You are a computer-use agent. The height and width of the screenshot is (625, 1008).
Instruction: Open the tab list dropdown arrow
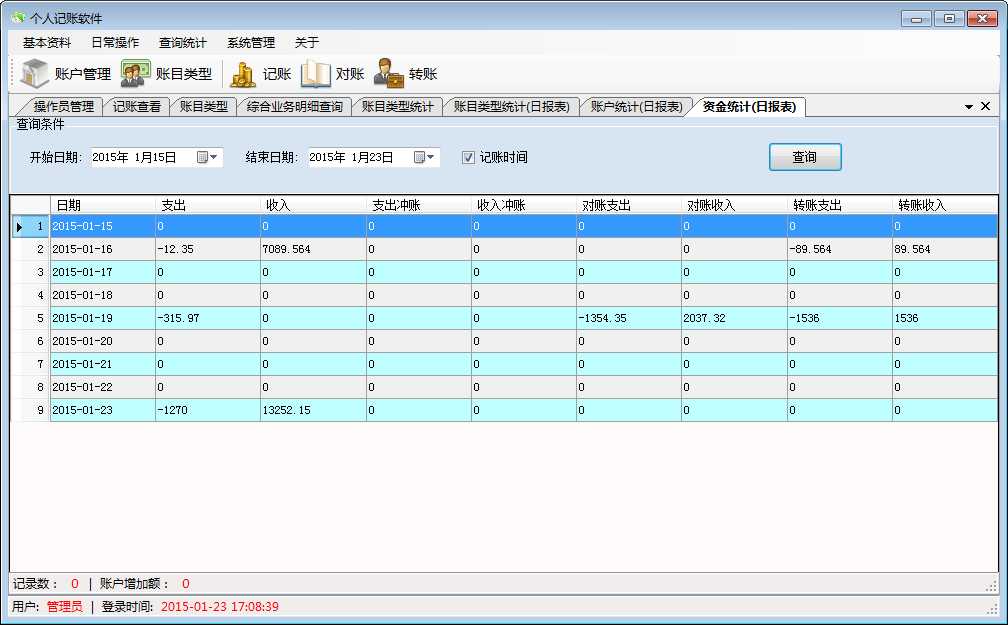click(969, 107)
